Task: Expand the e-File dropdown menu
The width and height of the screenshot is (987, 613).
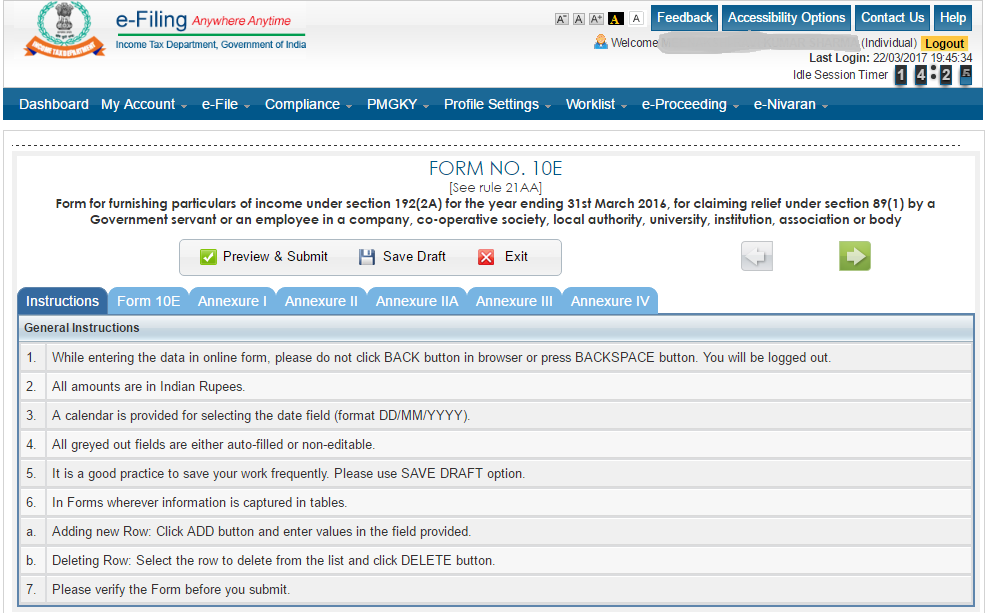Action: [226, 104]
